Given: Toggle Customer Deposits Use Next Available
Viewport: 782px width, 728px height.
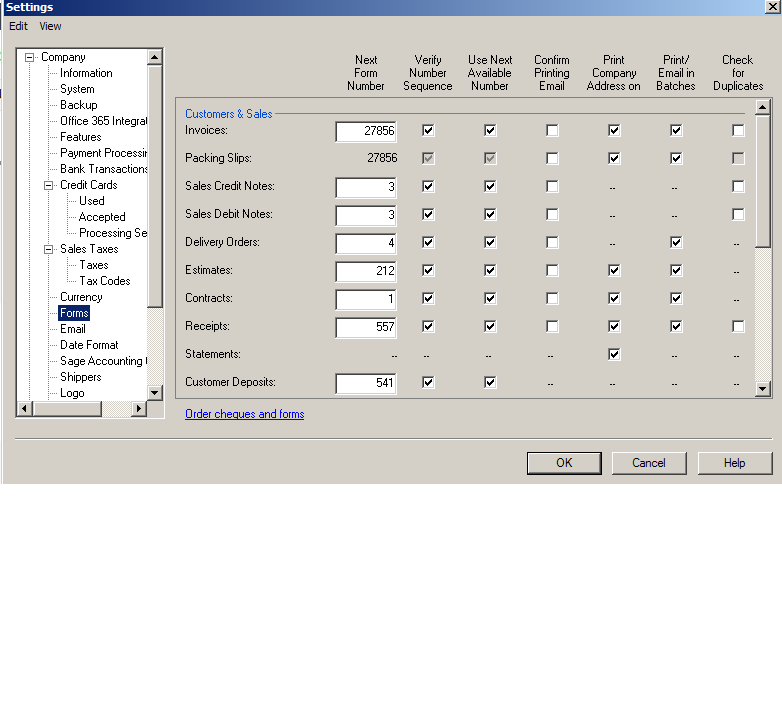Looking at the screenshot, I should tap(490, 382).
